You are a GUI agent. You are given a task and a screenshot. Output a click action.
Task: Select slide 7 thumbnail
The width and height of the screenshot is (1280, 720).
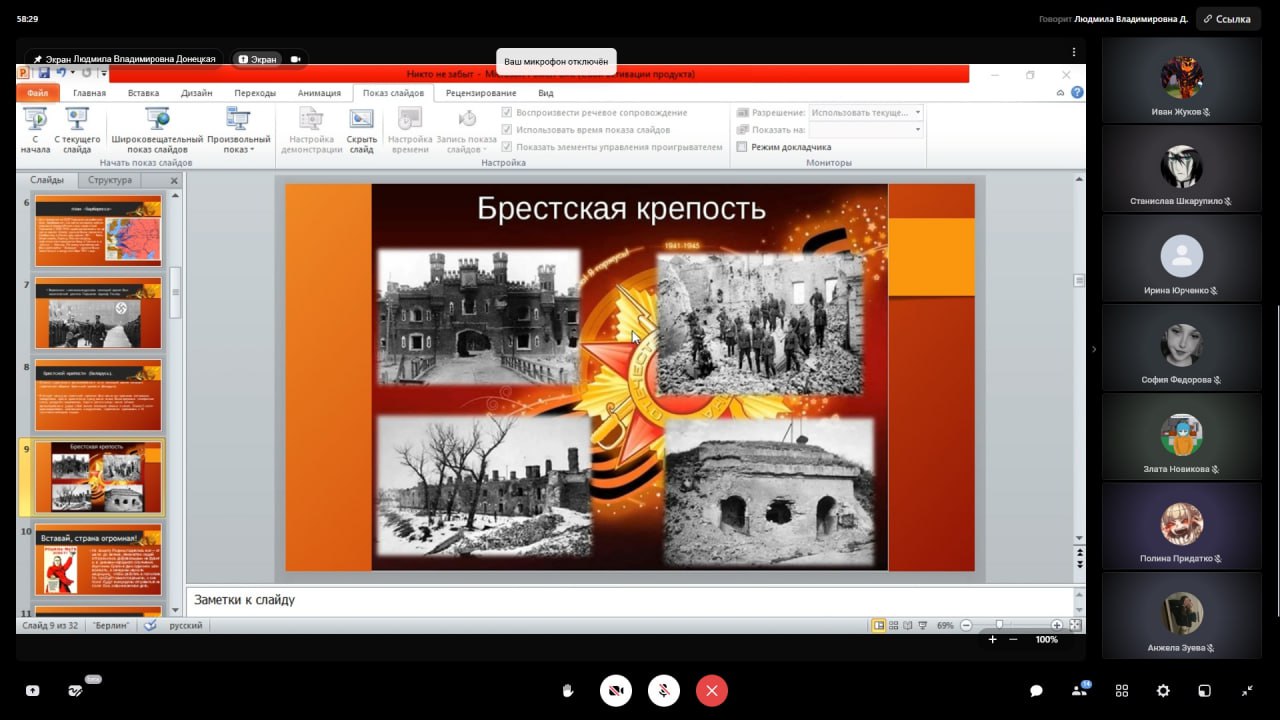[x=98, y=313]
